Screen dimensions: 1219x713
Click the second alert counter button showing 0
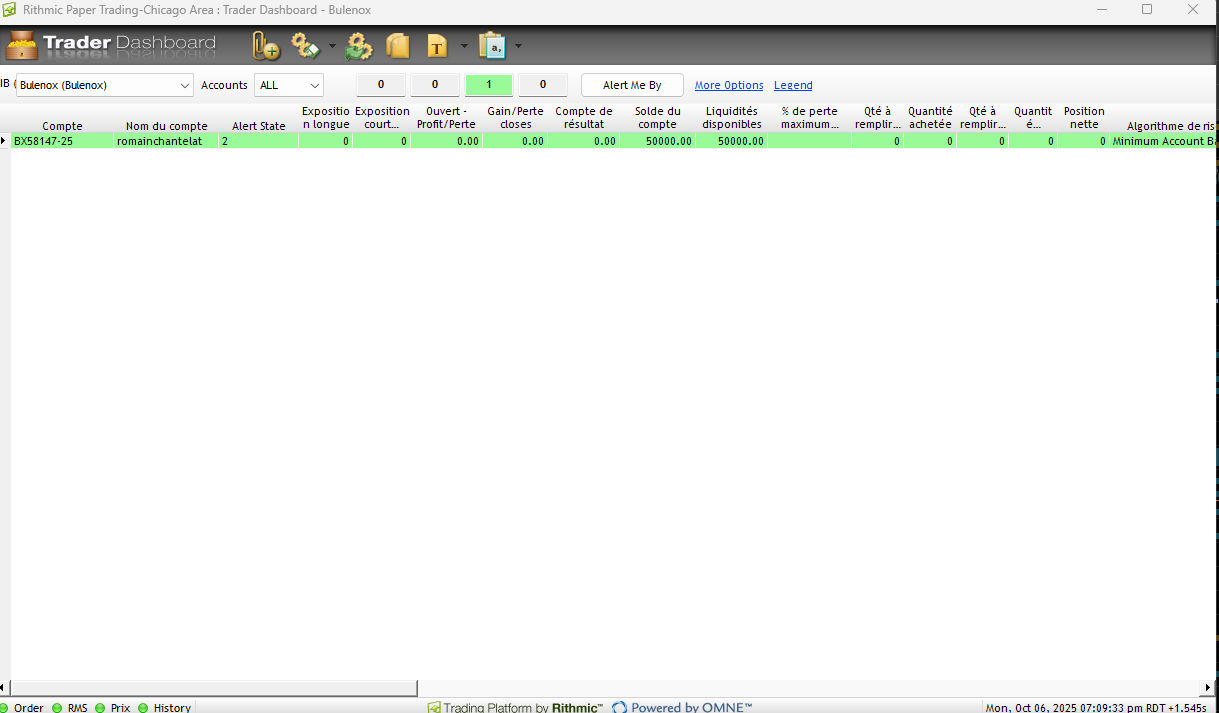(x=435, y=85)
